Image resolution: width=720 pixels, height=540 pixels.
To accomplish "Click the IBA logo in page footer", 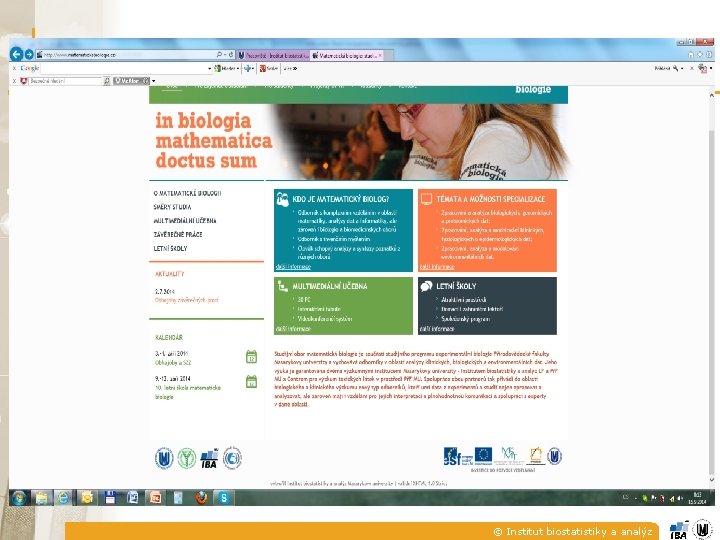I will [209, 458].
